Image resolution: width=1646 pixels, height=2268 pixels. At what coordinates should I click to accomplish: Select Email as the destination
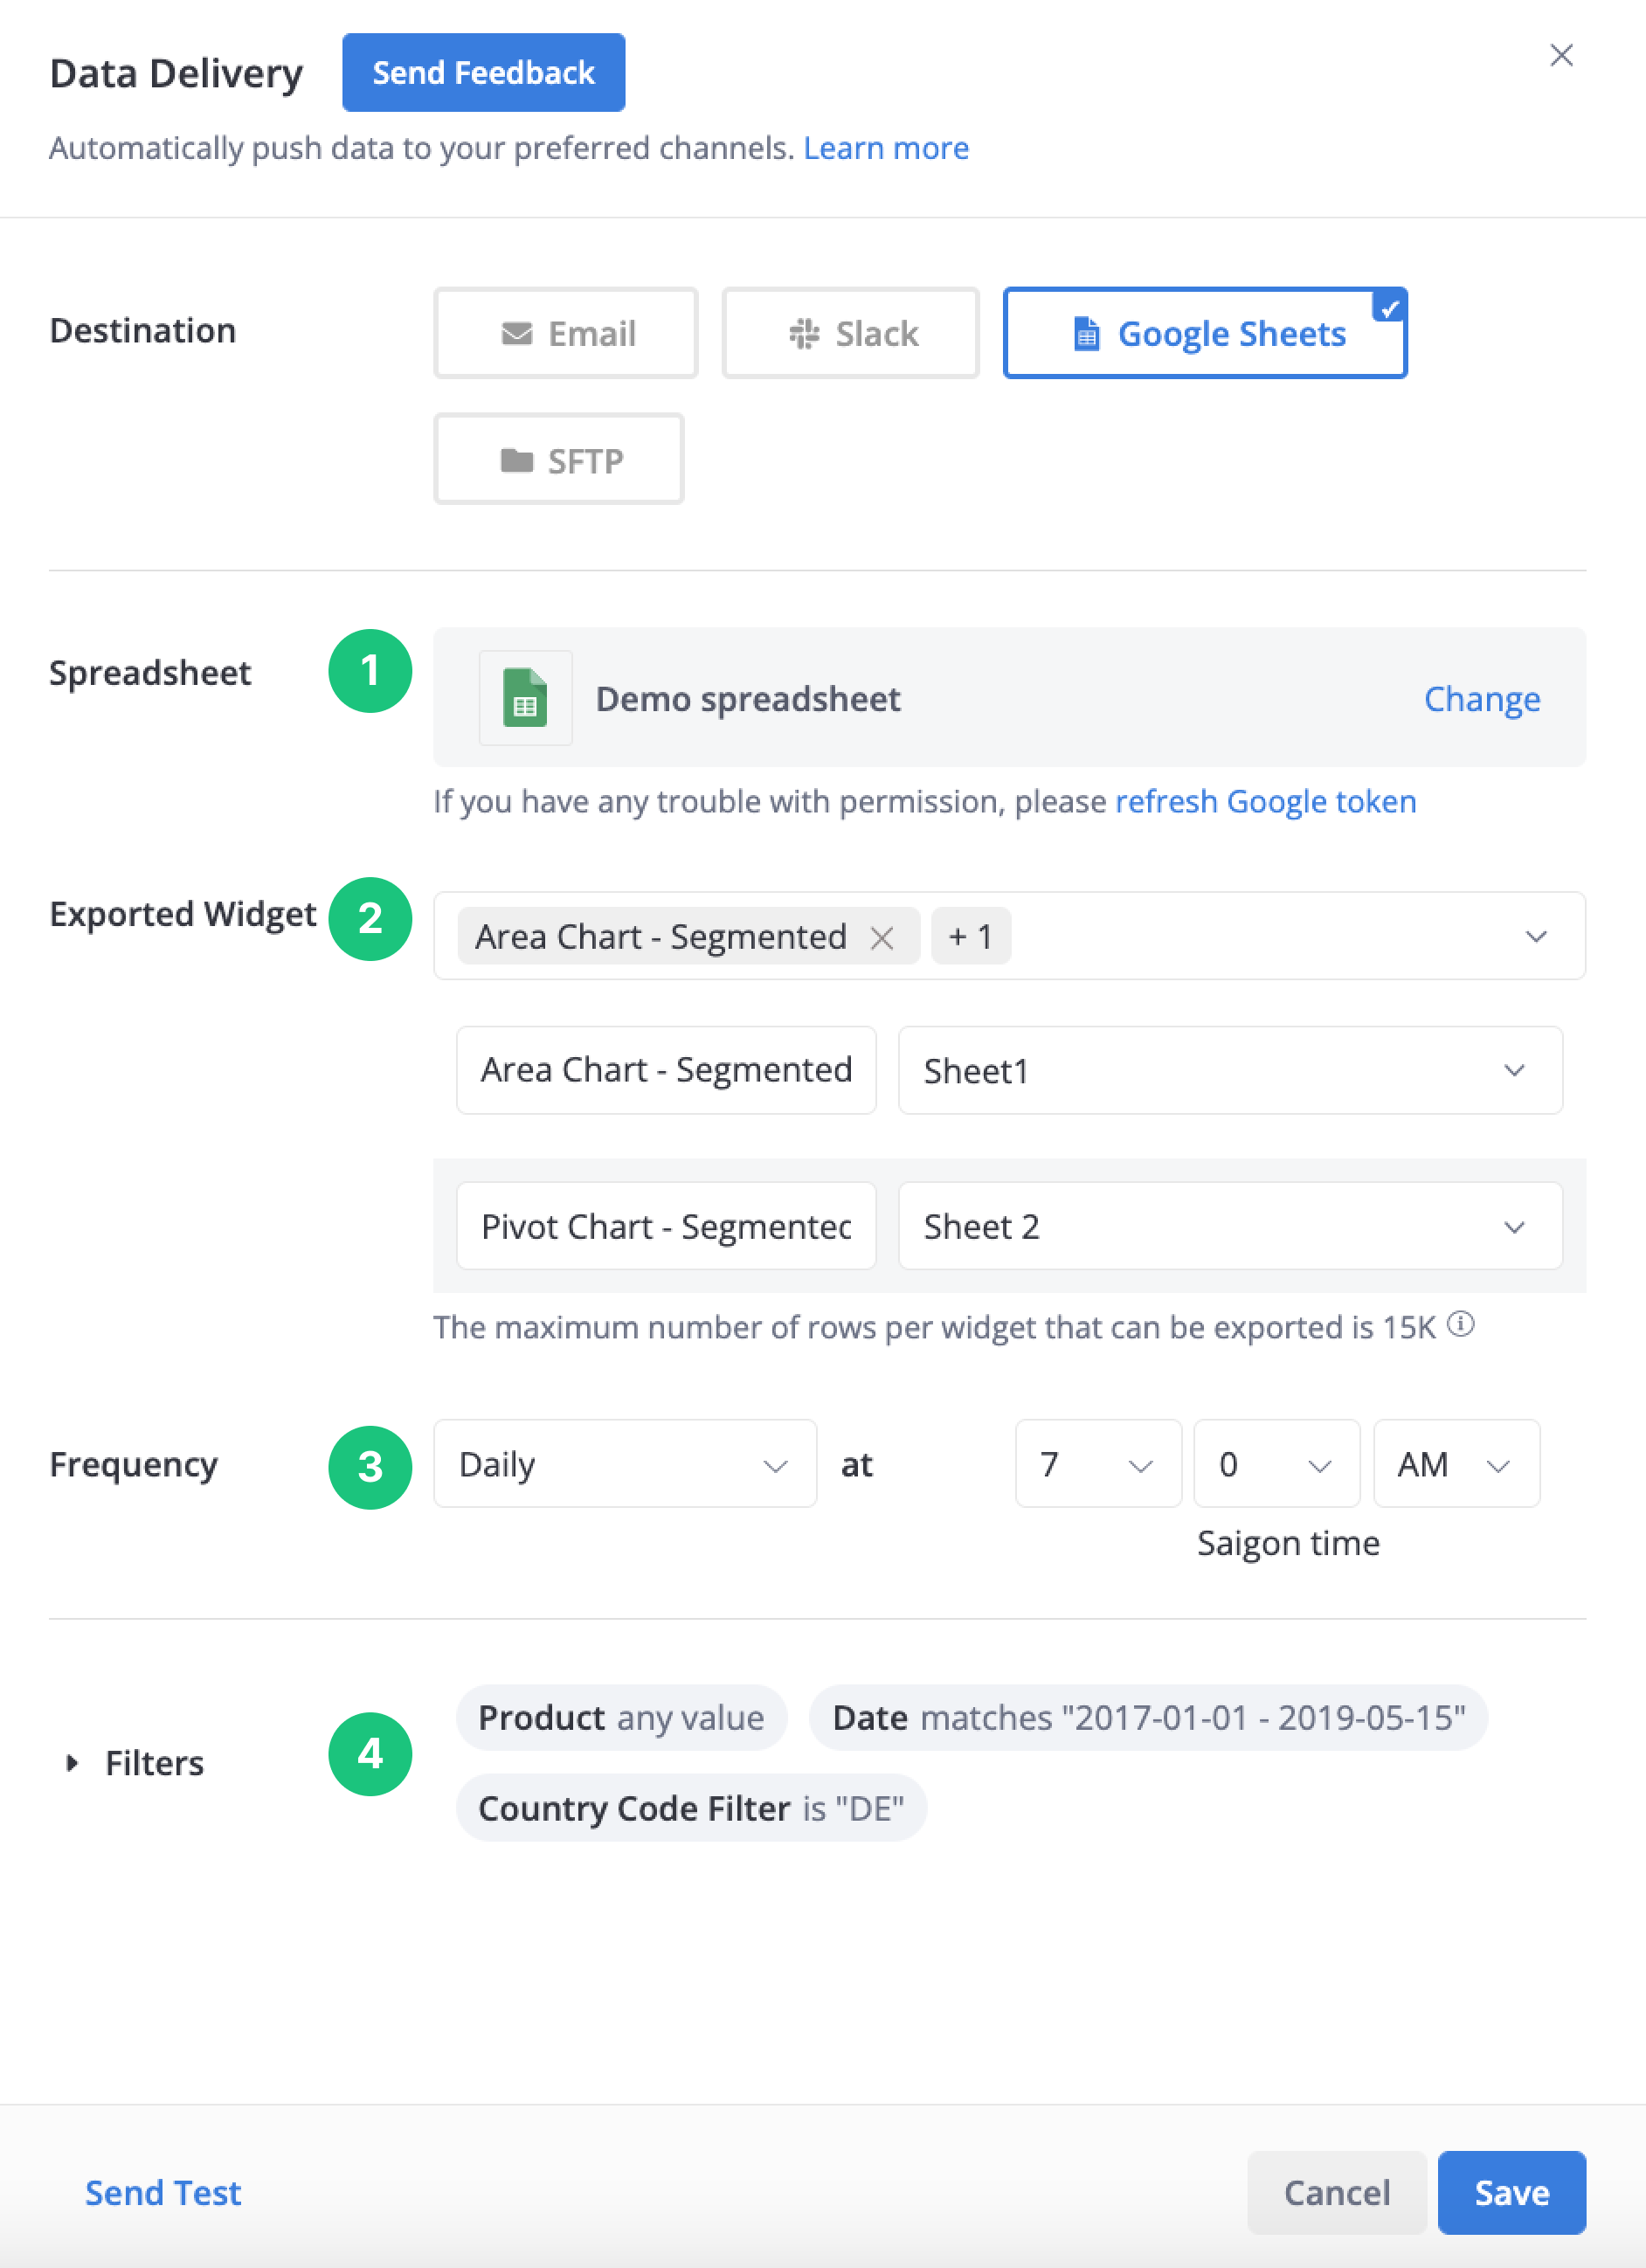click(x=566, y=333)
